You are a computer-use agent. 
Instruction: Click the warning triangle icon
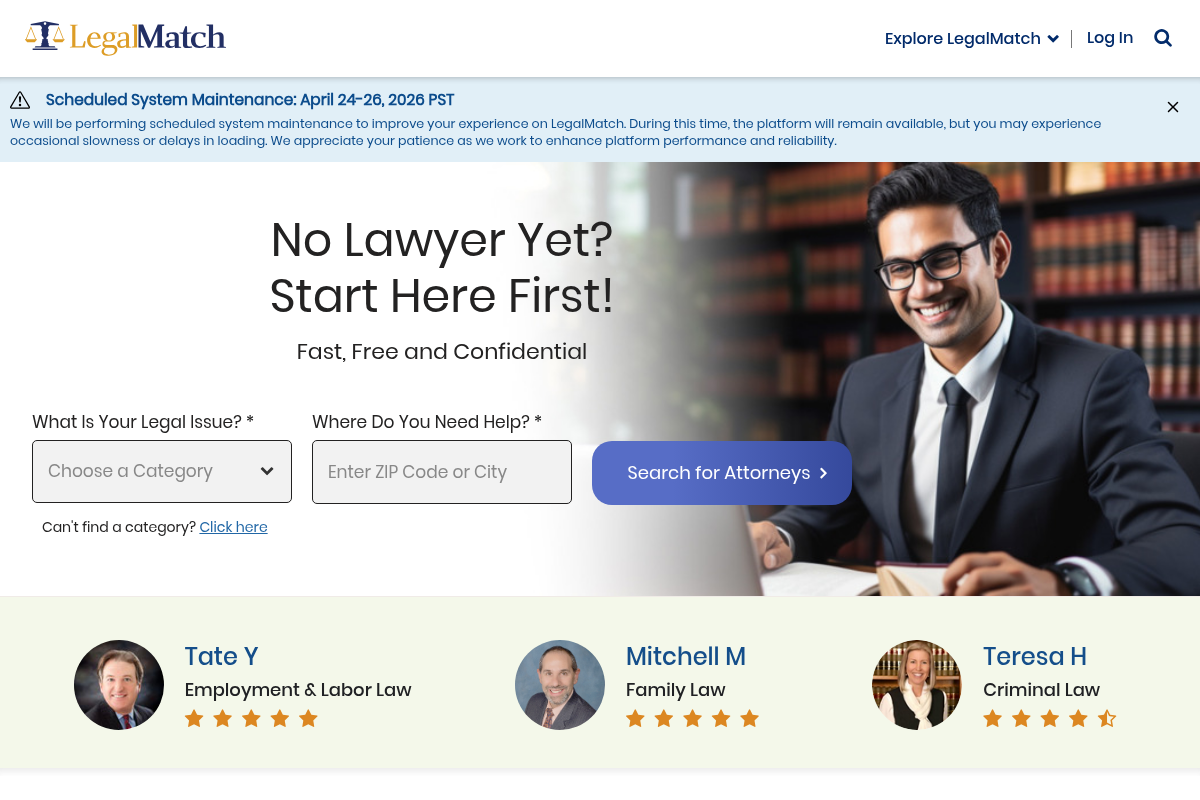pyautogui.click(x=20, y=100)
